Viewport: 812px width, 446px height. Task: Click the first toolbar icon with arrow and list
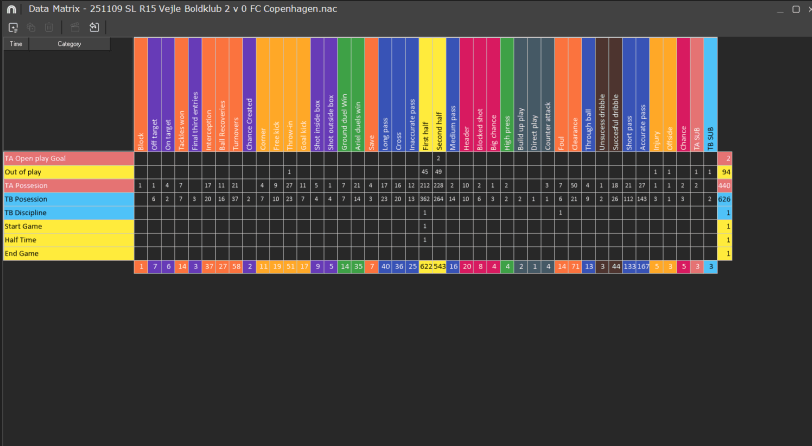click(13, 27)
